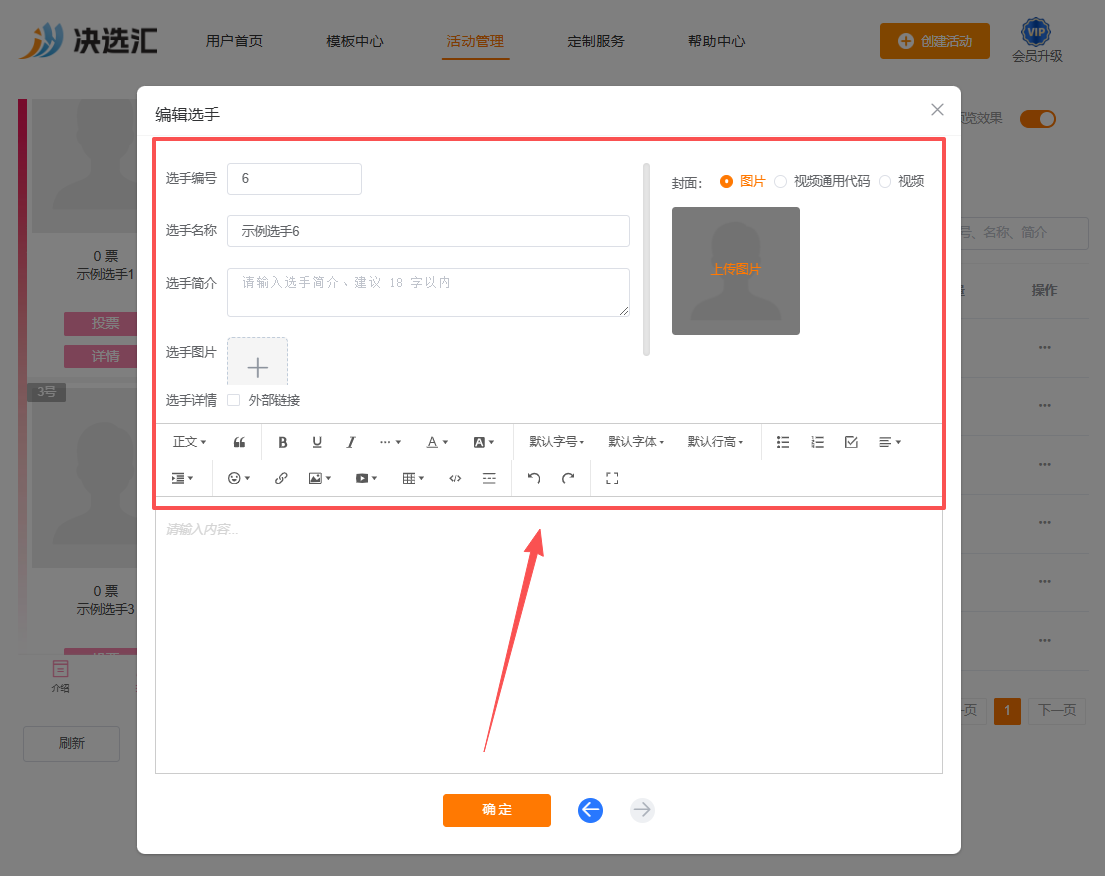
Task: Check the 外部链接 checkbox
Action: [x=234, y=400]
